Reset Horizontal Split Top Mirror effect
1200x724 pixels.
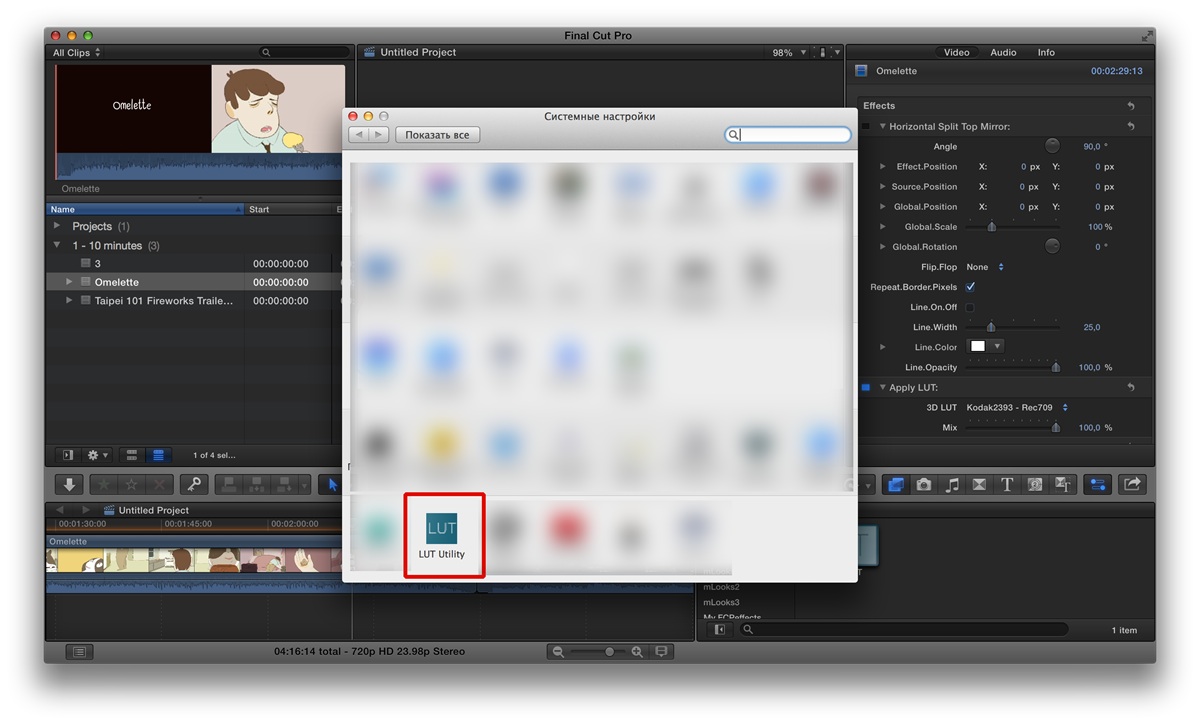1130,127
